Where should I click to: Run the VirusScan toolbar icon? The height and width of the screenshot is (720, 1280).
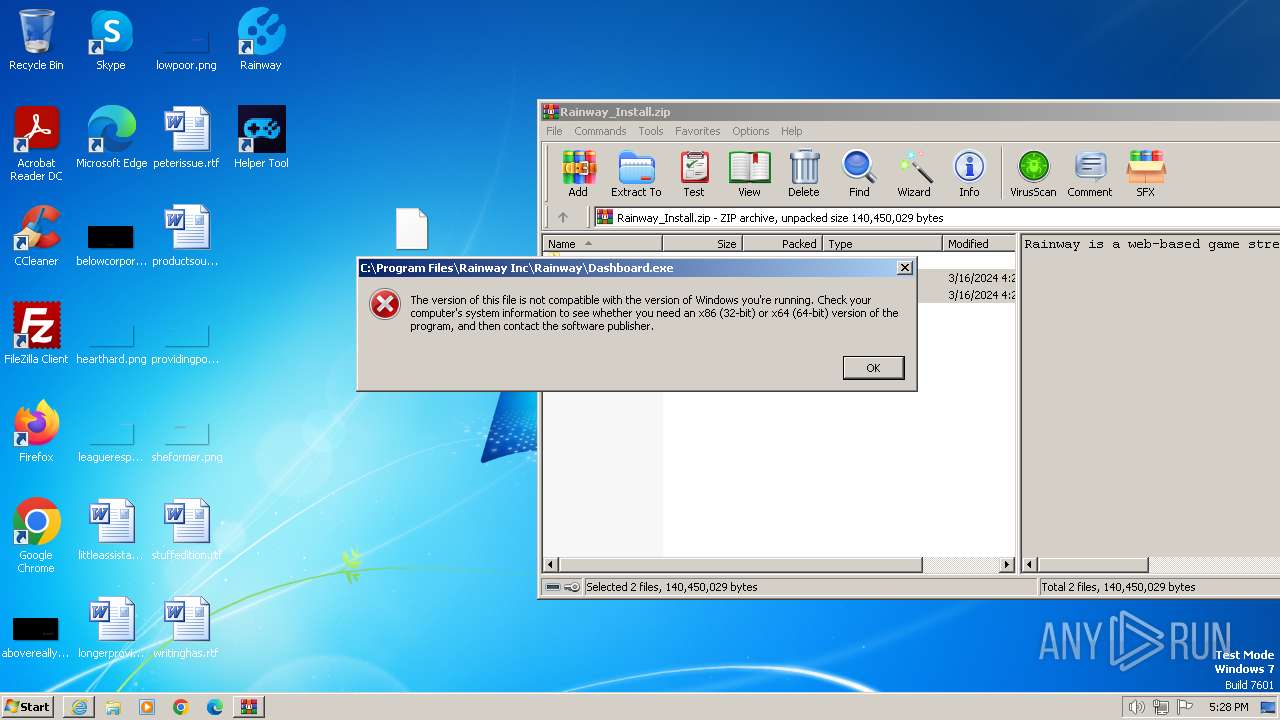[1033, 174]
